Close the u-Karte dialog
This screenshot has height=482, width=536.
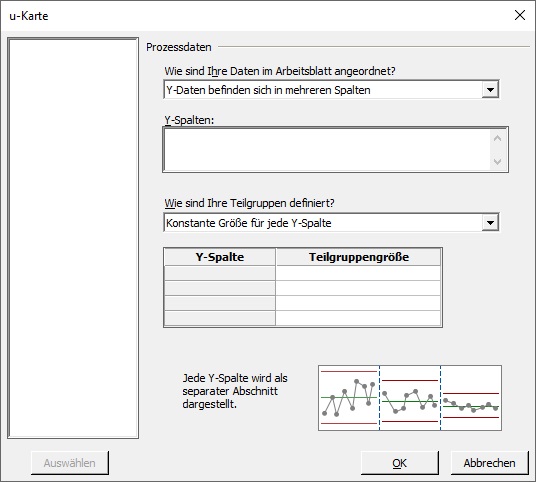point(520,15)
